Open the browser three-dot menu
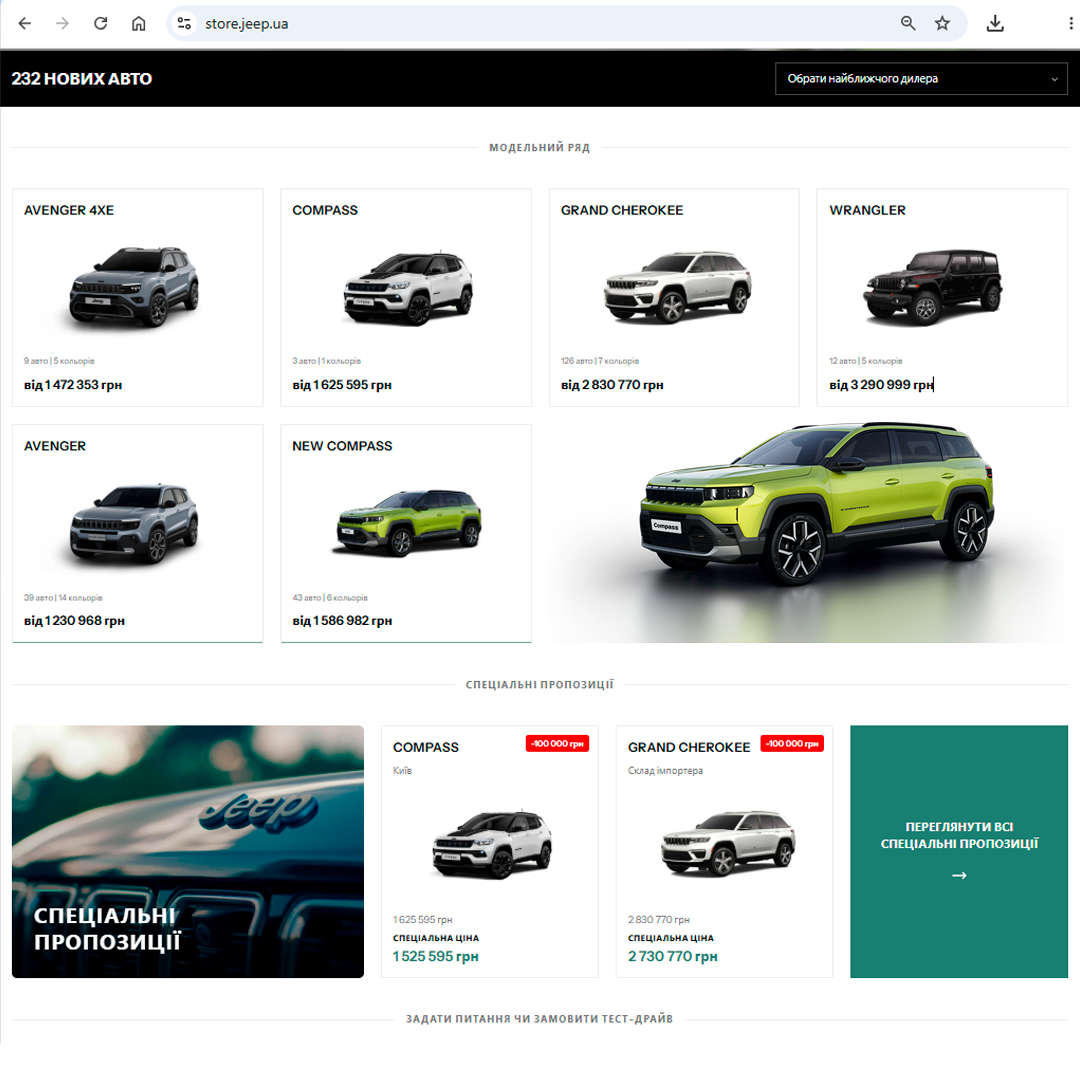 pos(1070,23)
